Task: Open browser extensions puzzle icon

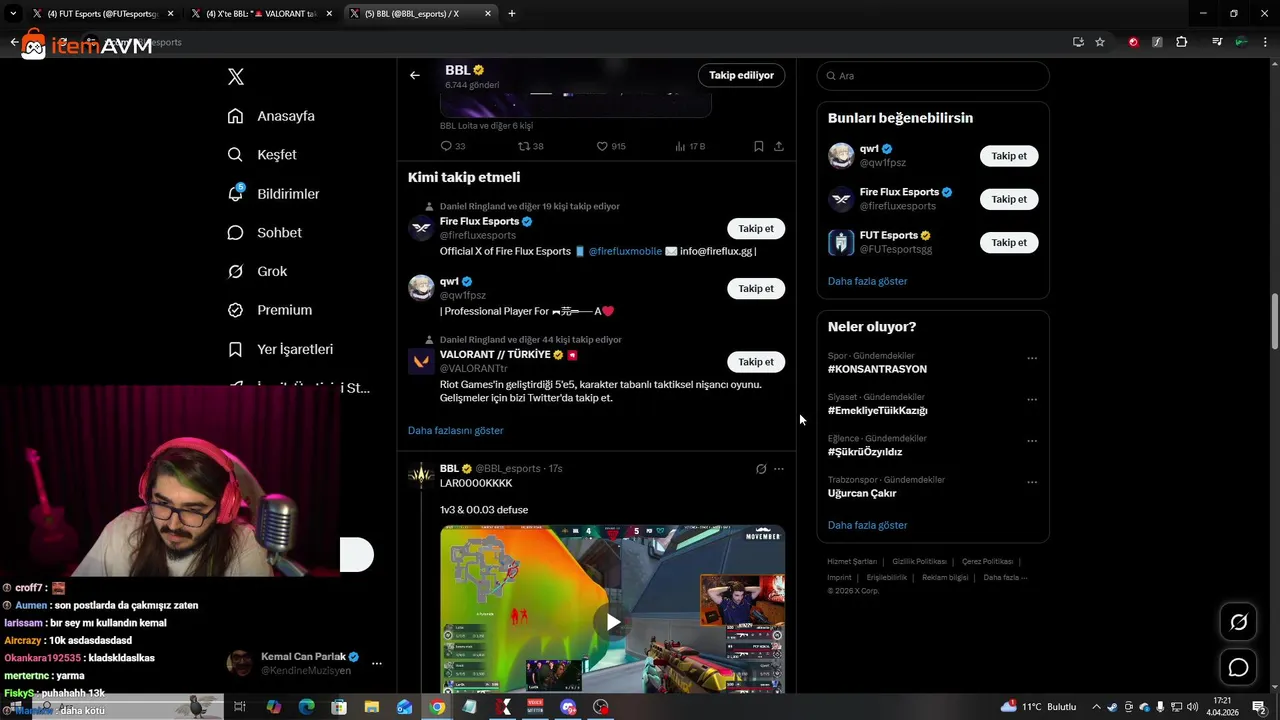Action: tap(1182, 42)
